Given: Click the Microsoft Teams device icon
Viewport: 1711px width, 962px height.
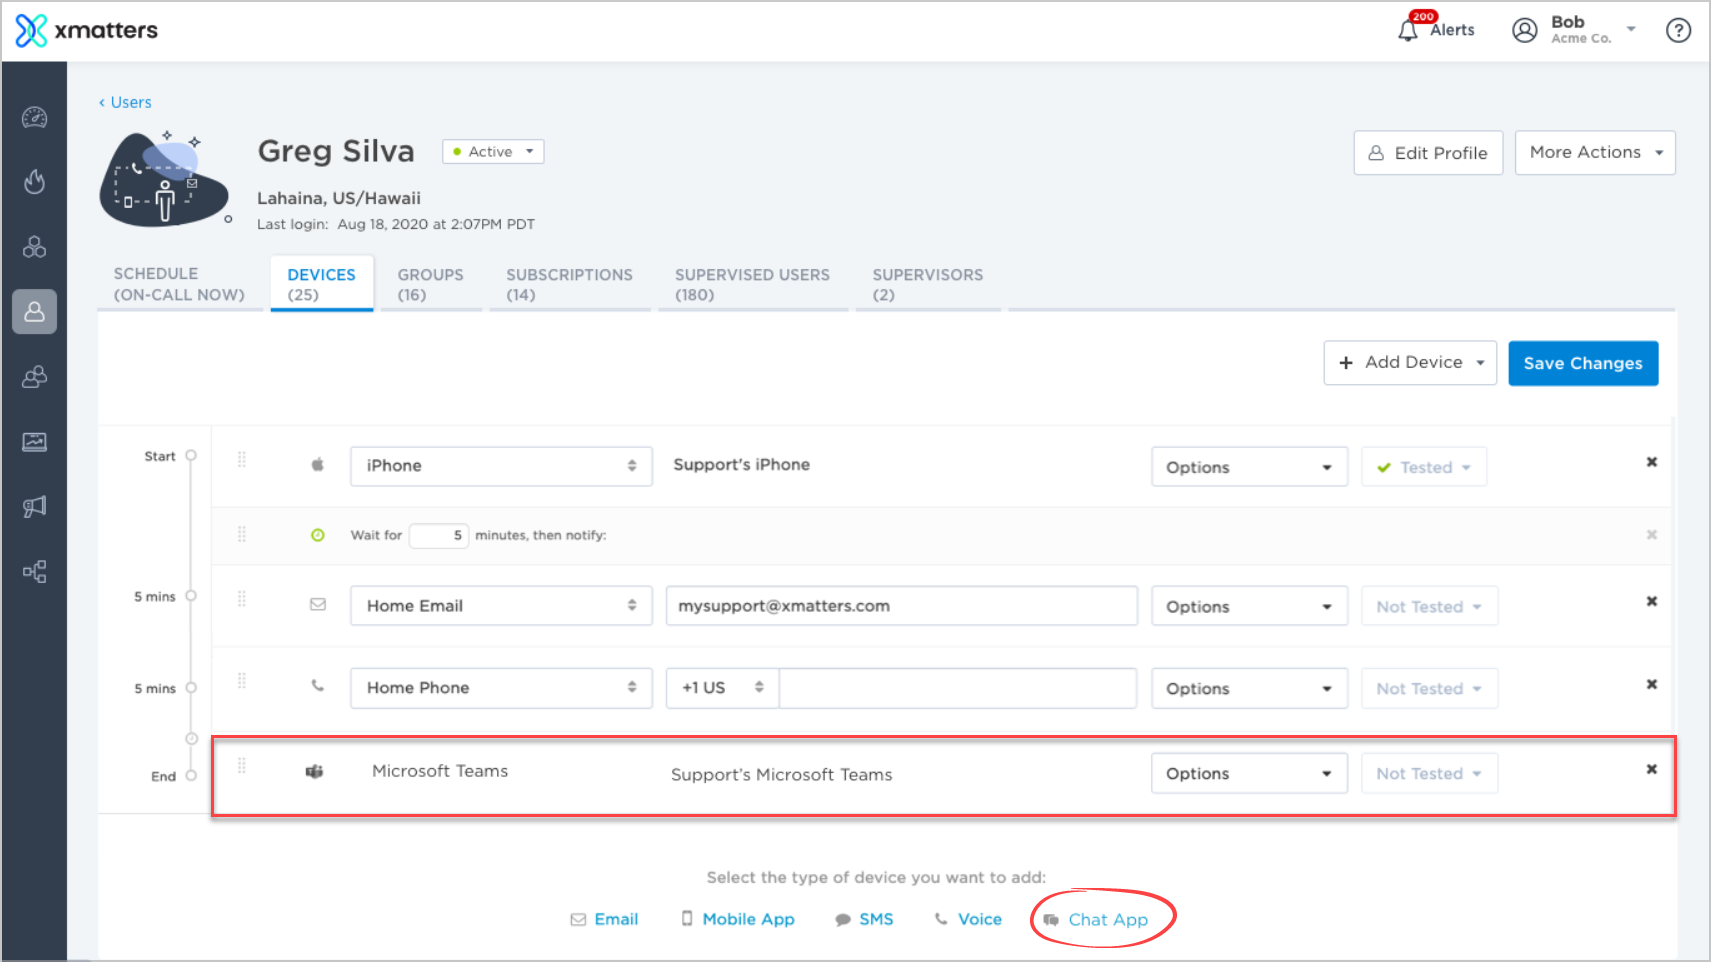Looking at the screenshot, I should pos(315,771).
